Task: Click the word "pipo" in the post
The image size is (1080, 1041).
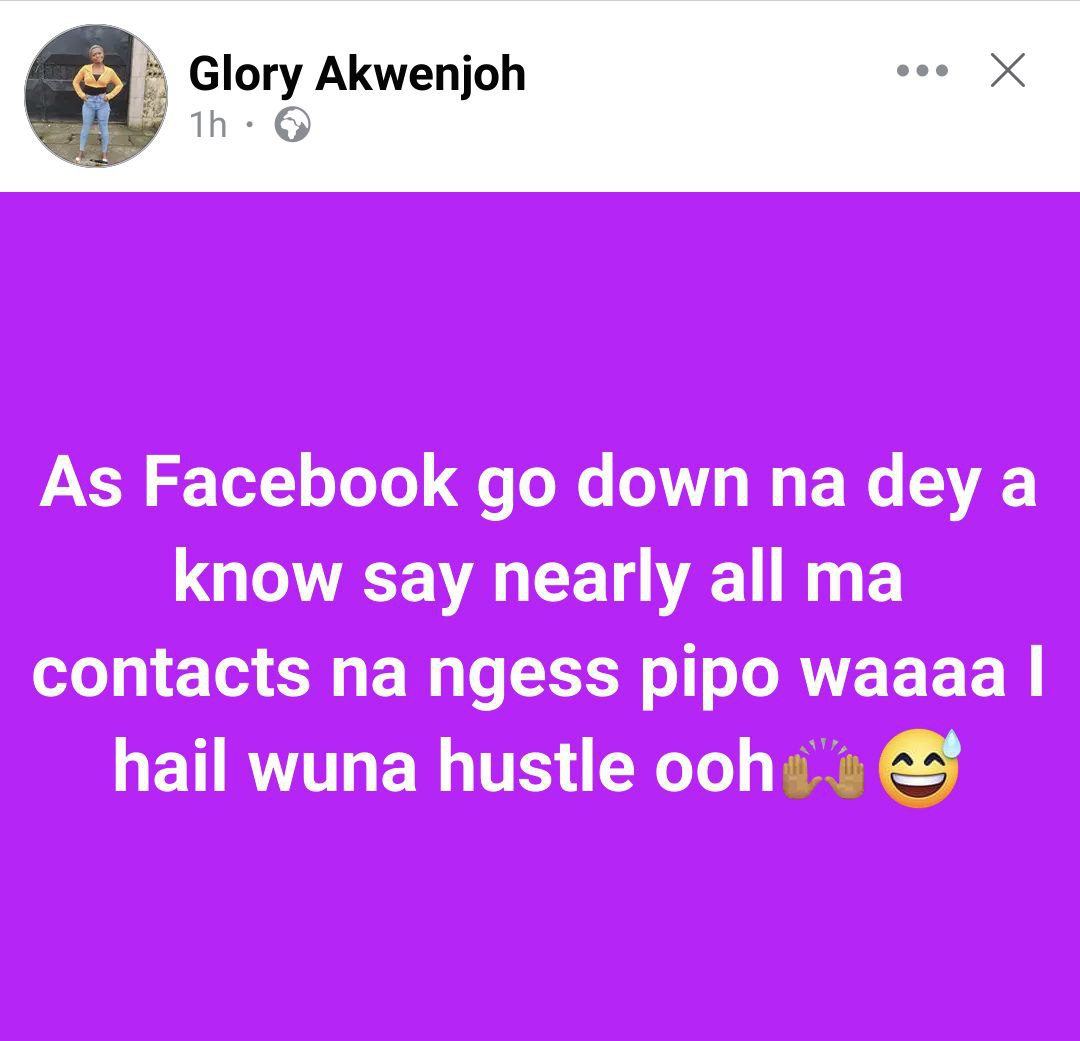Action: [x=710, y=676]
